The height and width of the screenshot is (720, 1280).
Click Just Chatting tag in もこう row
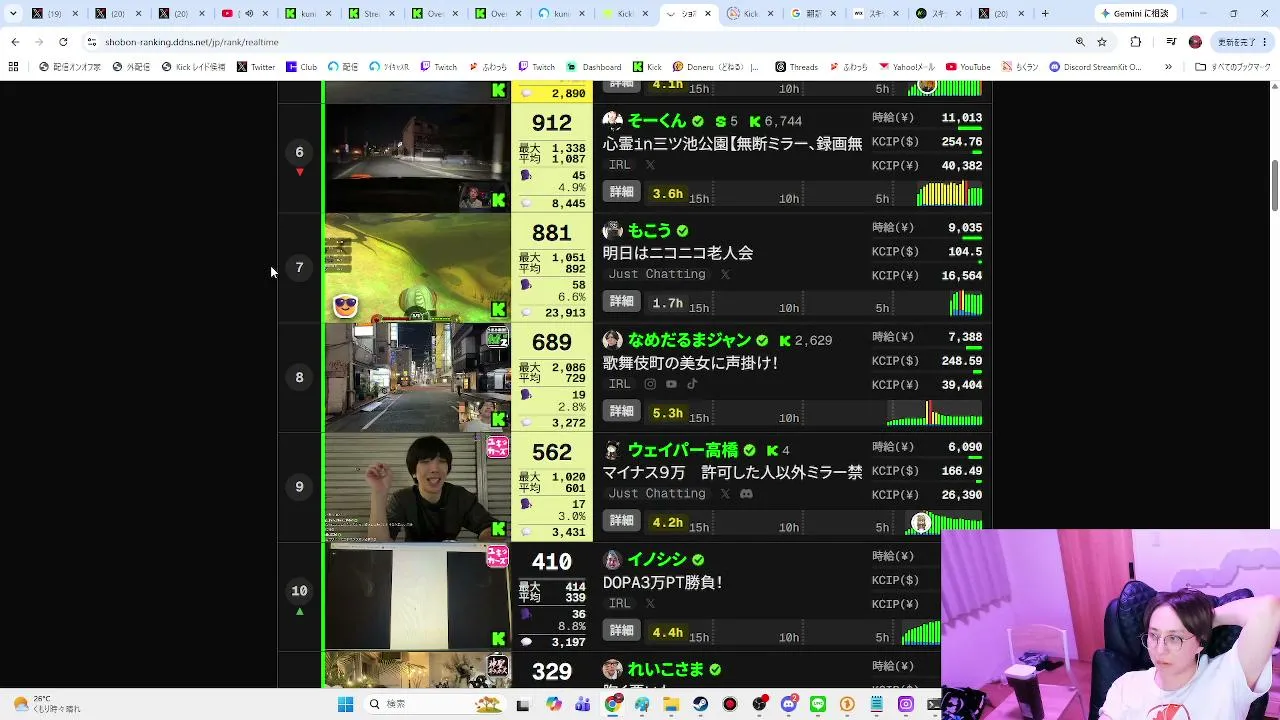point(657,274)
